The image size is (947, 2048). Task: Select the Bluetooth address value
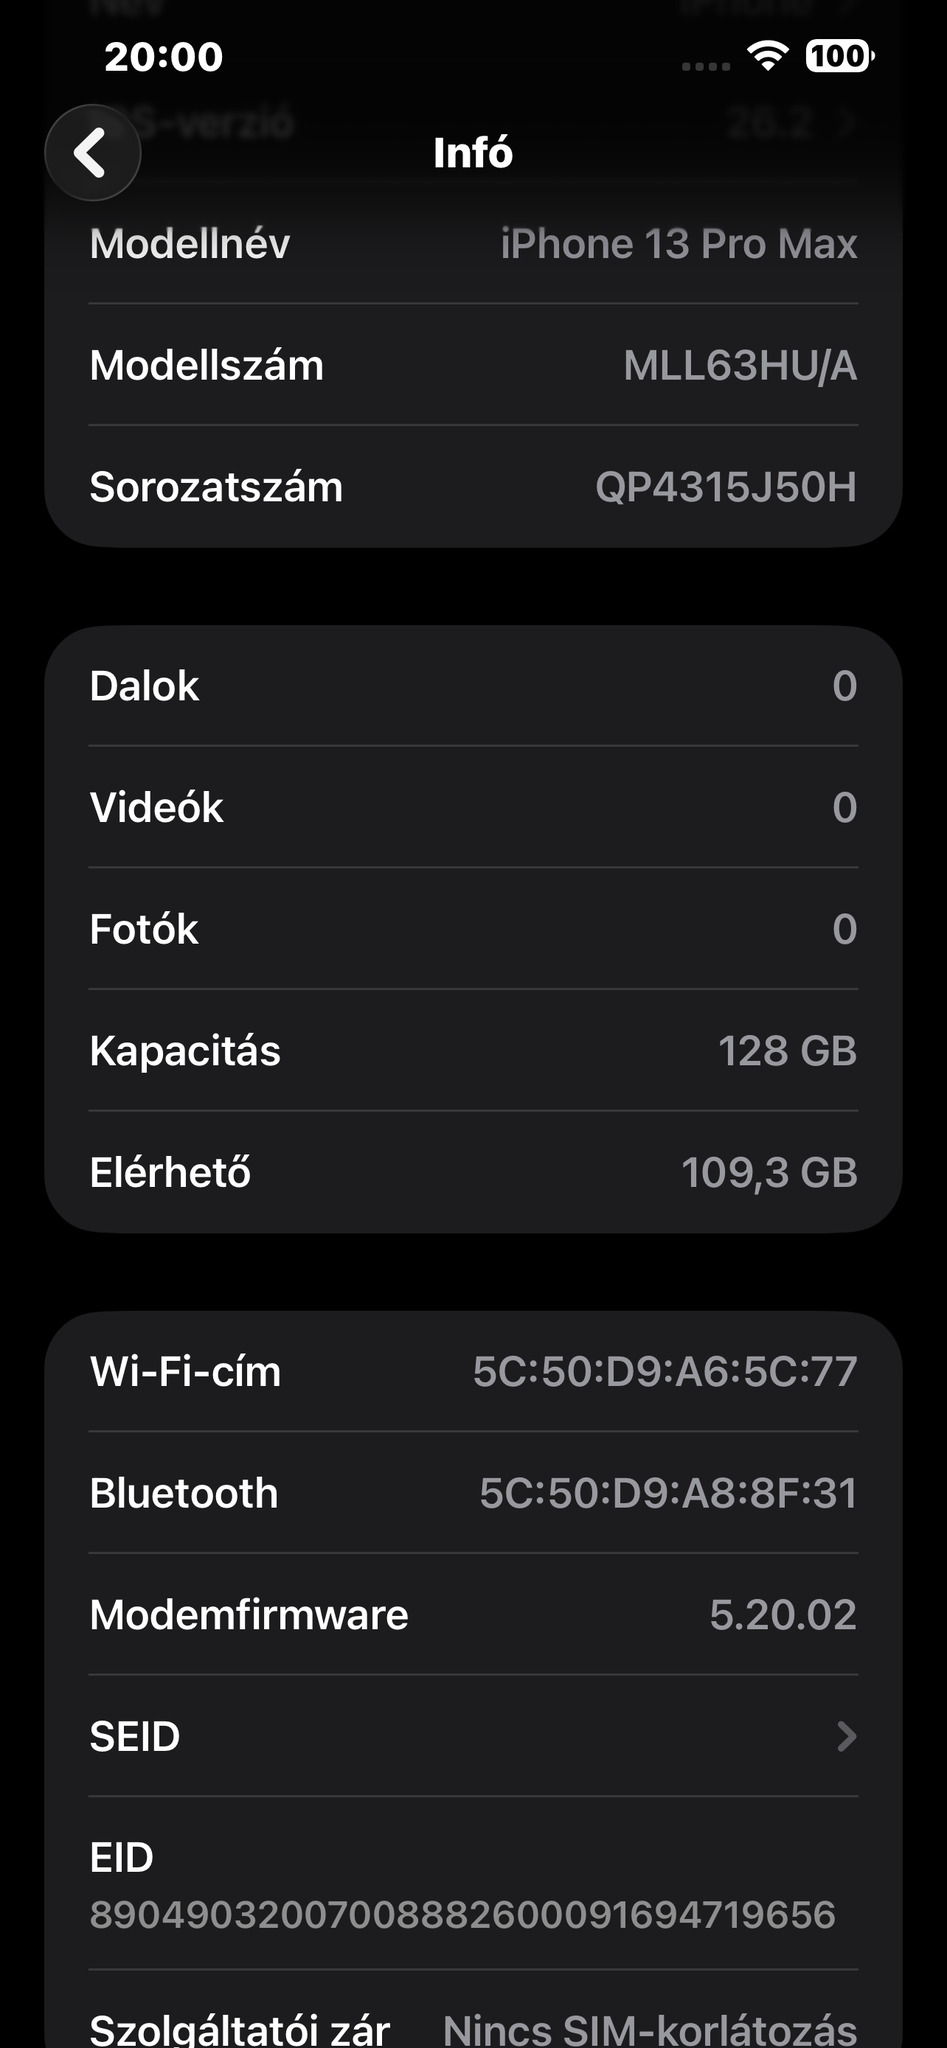(x=668, y=1493)
